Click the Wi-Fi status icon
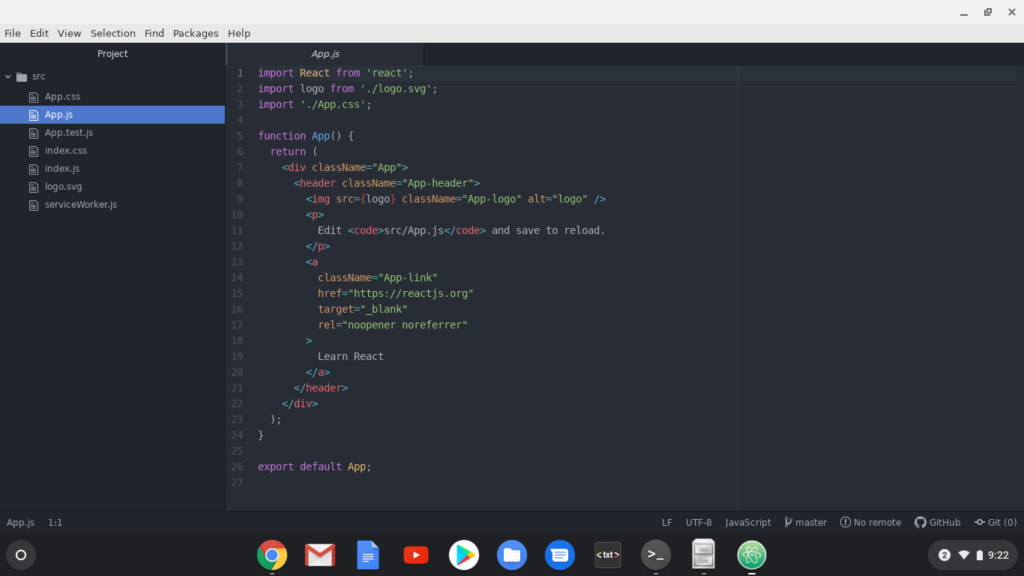 pos(964,555)
